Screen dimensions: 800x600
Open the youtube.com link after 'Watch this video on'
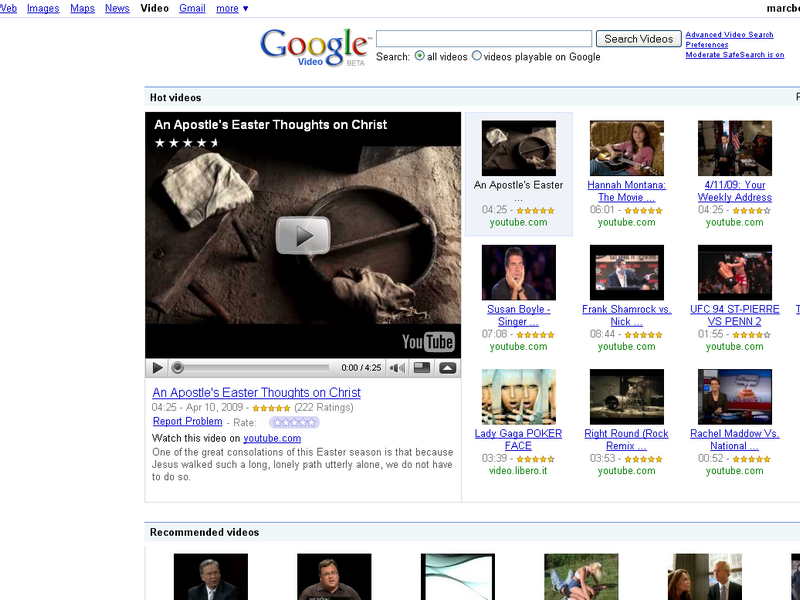pyautogui.click(x=272, y=438)
